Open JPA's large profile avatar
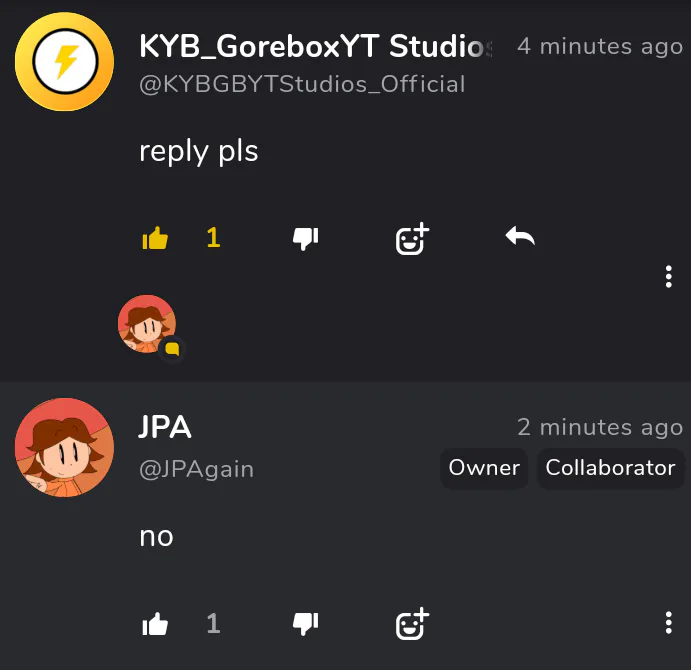Screen dimensions: 691x670 coord(64,447)
